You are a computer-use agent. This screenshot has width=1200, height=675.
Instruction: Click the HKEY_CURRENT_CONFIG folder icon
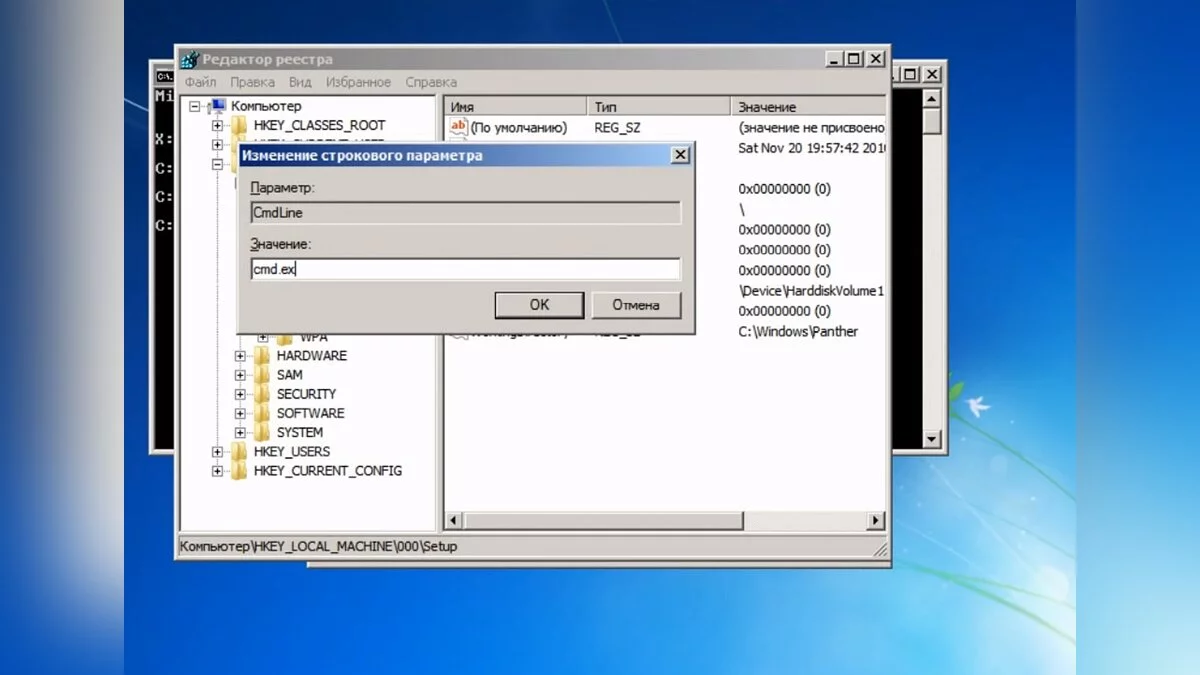238,471
